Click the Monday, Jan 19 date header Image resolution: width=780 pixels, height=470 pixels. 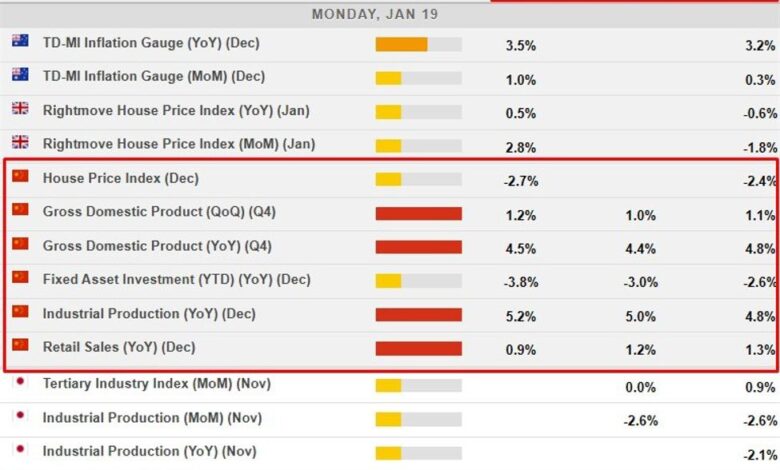point(375,14)
